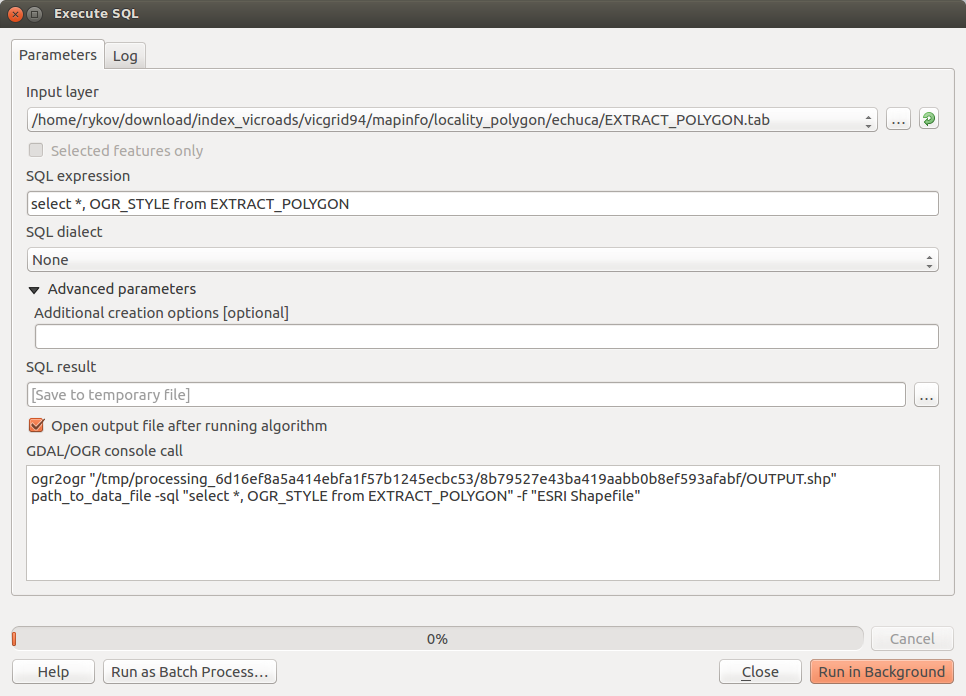This screenshot has height=696, width=966.
Task: Open the Help button
Action: [53, 672]
